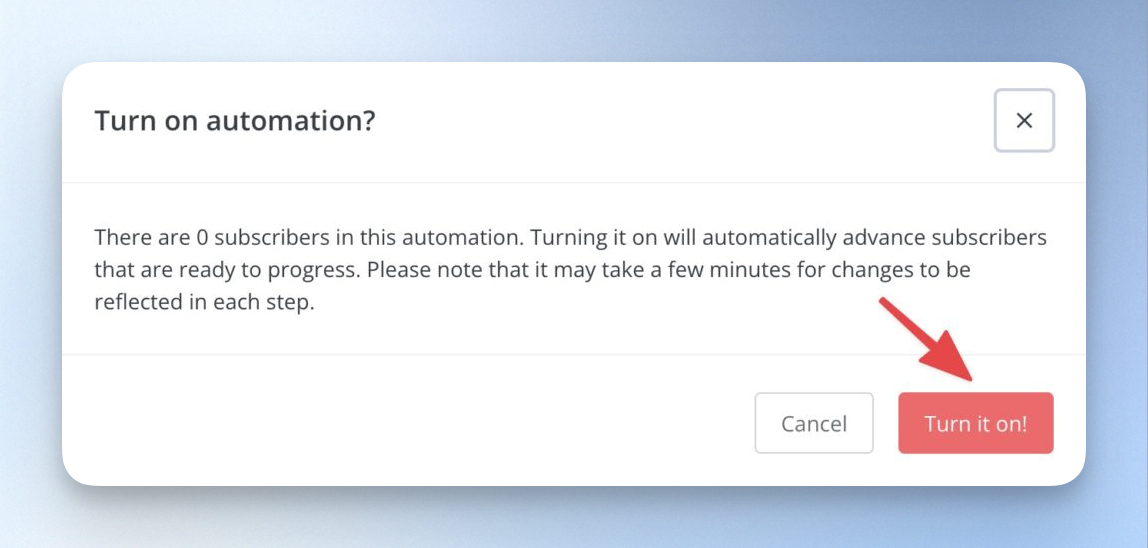The width and height of the screenshot is (1148, 548).
Task: Click the tip of the red arrow
Action: [x=968, y=377]
